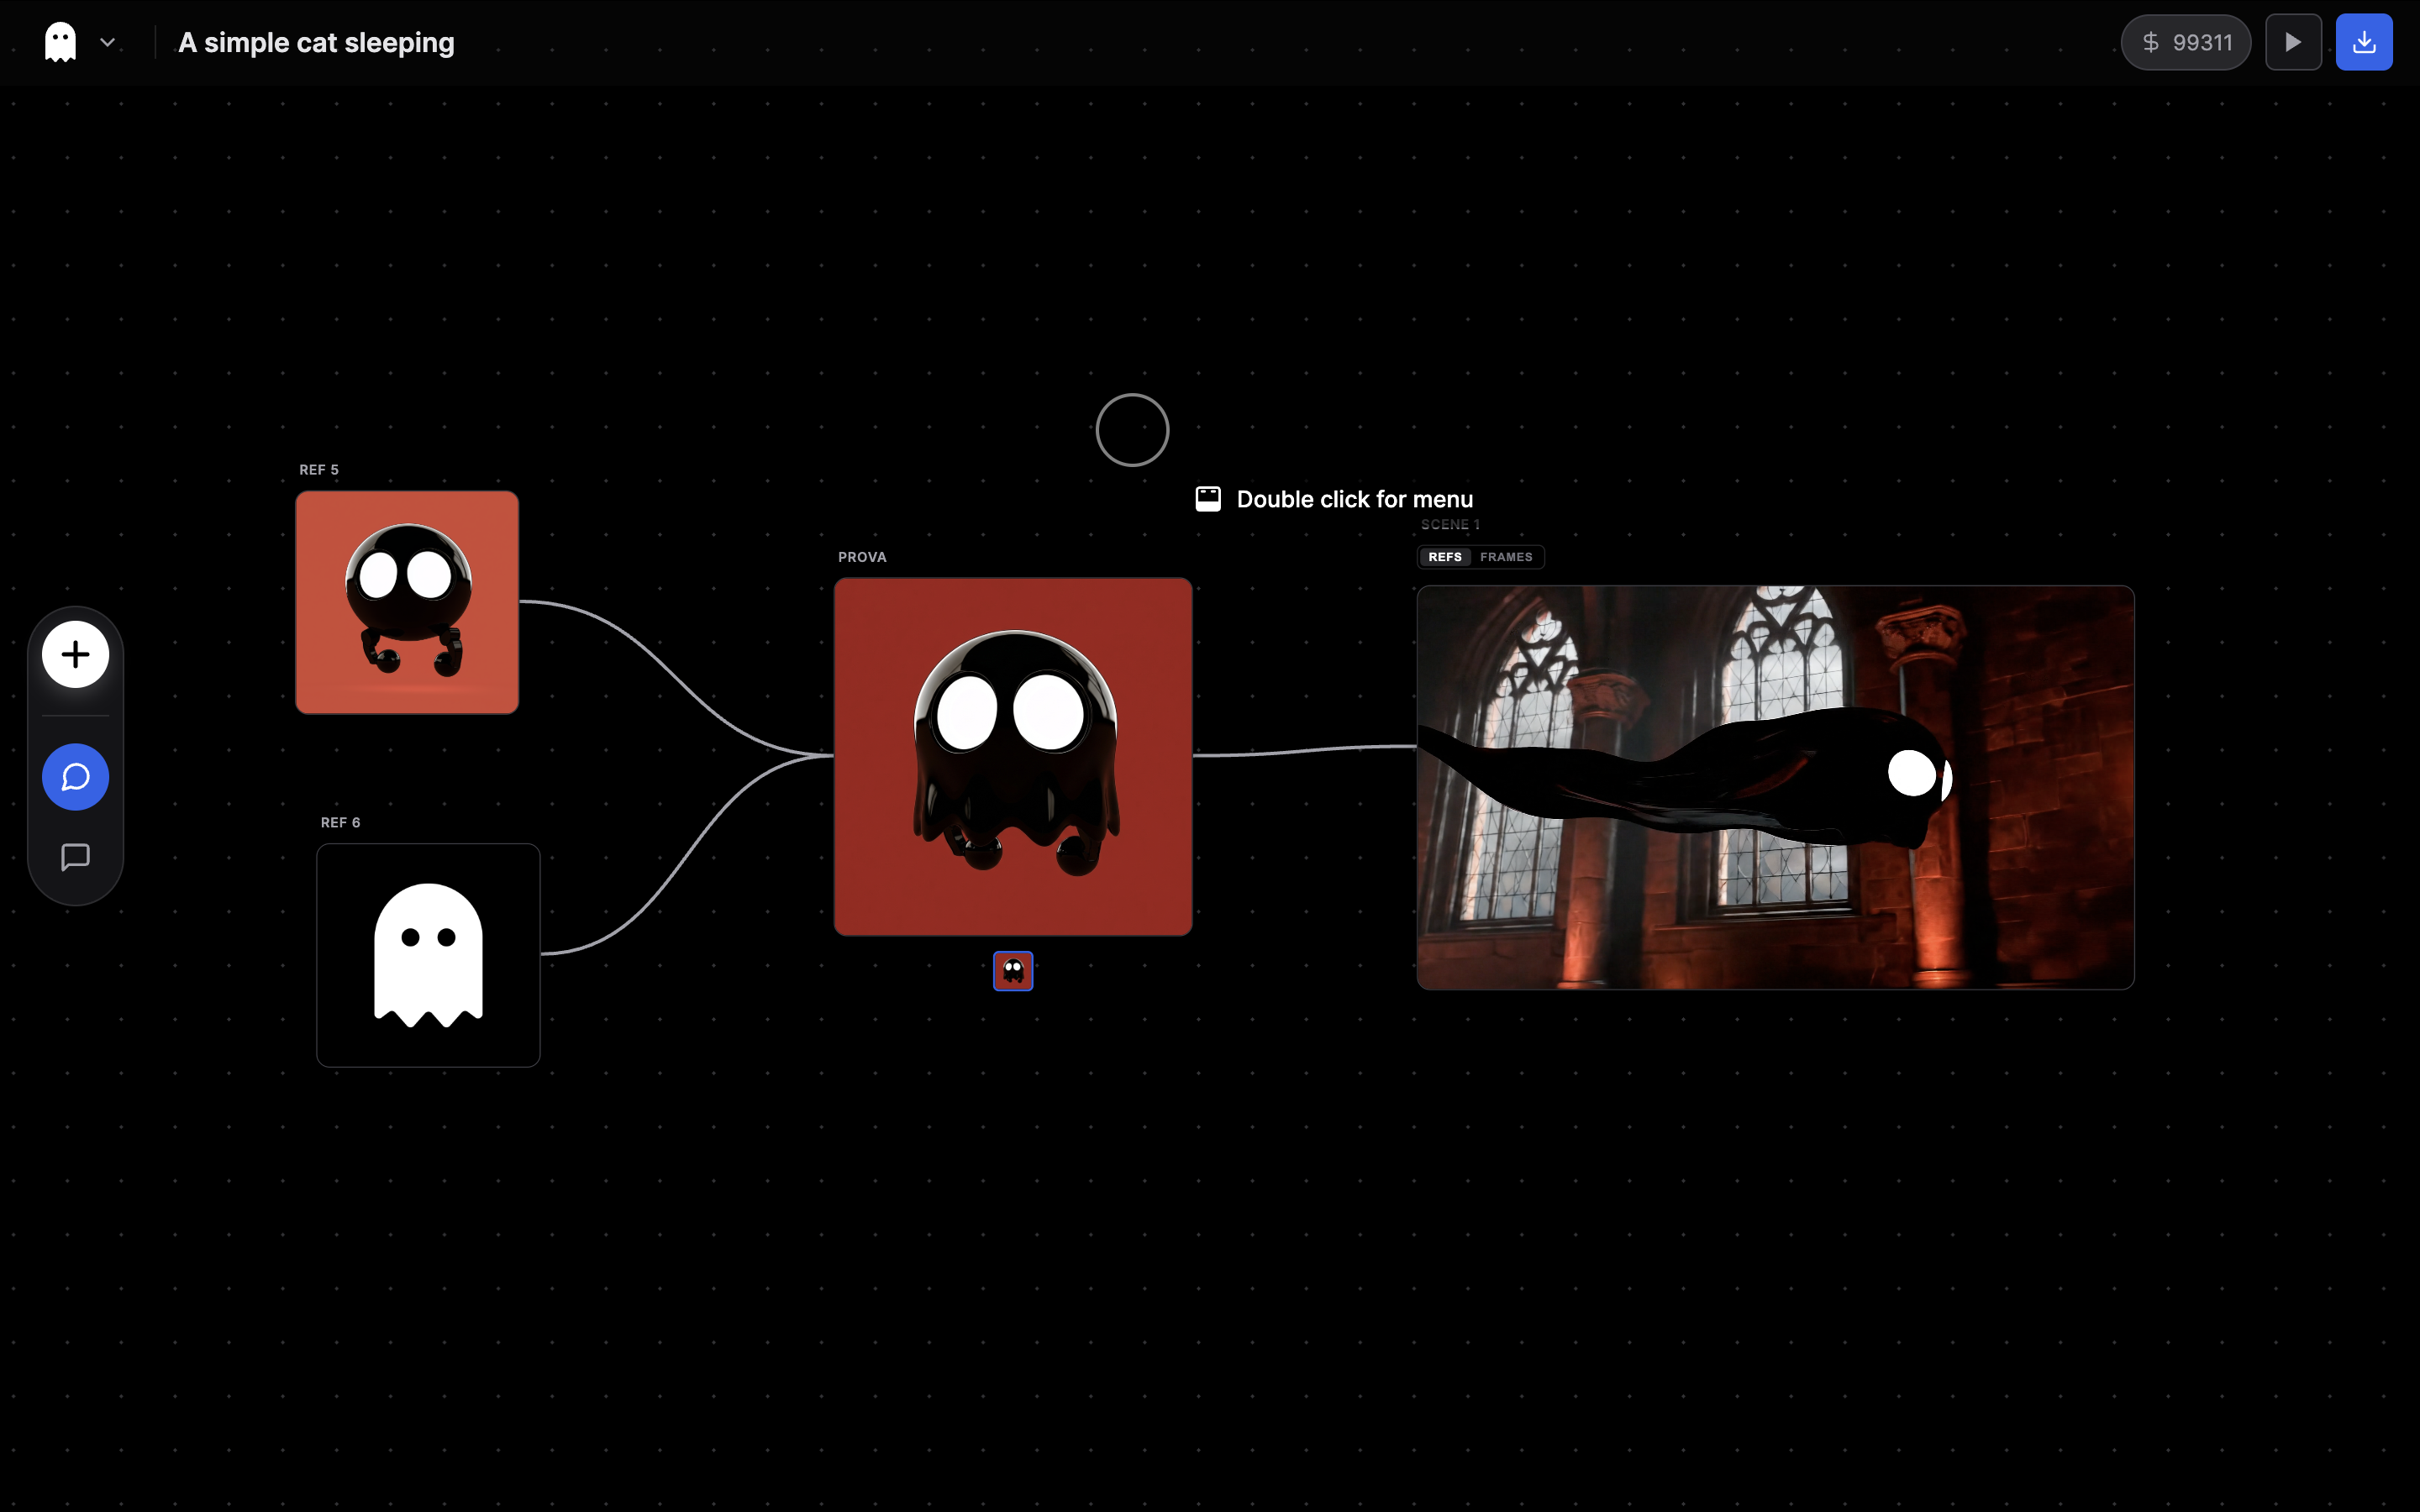Click the blue download button
The image size is (2420, 1512).
2363,42
